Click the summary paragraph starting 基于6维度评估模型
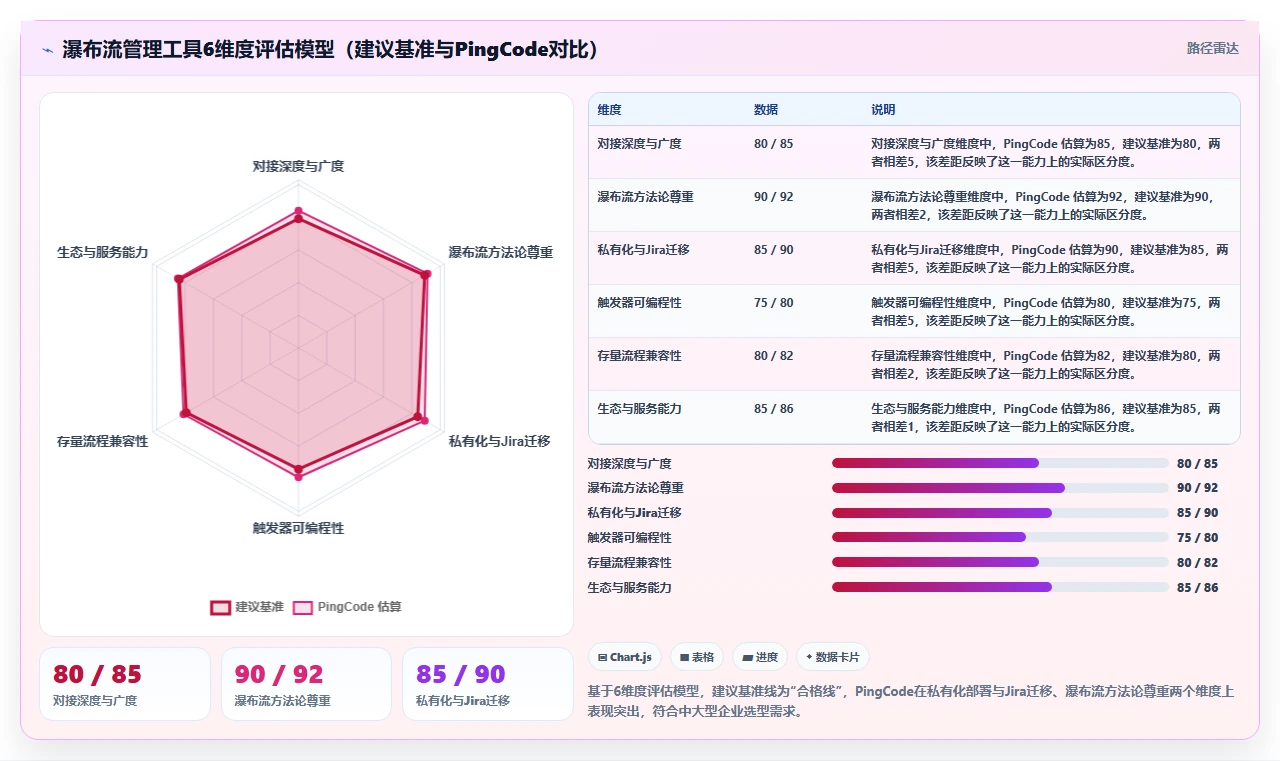Viewport: 1280px width, 761px height. click(x=911, y=702)
